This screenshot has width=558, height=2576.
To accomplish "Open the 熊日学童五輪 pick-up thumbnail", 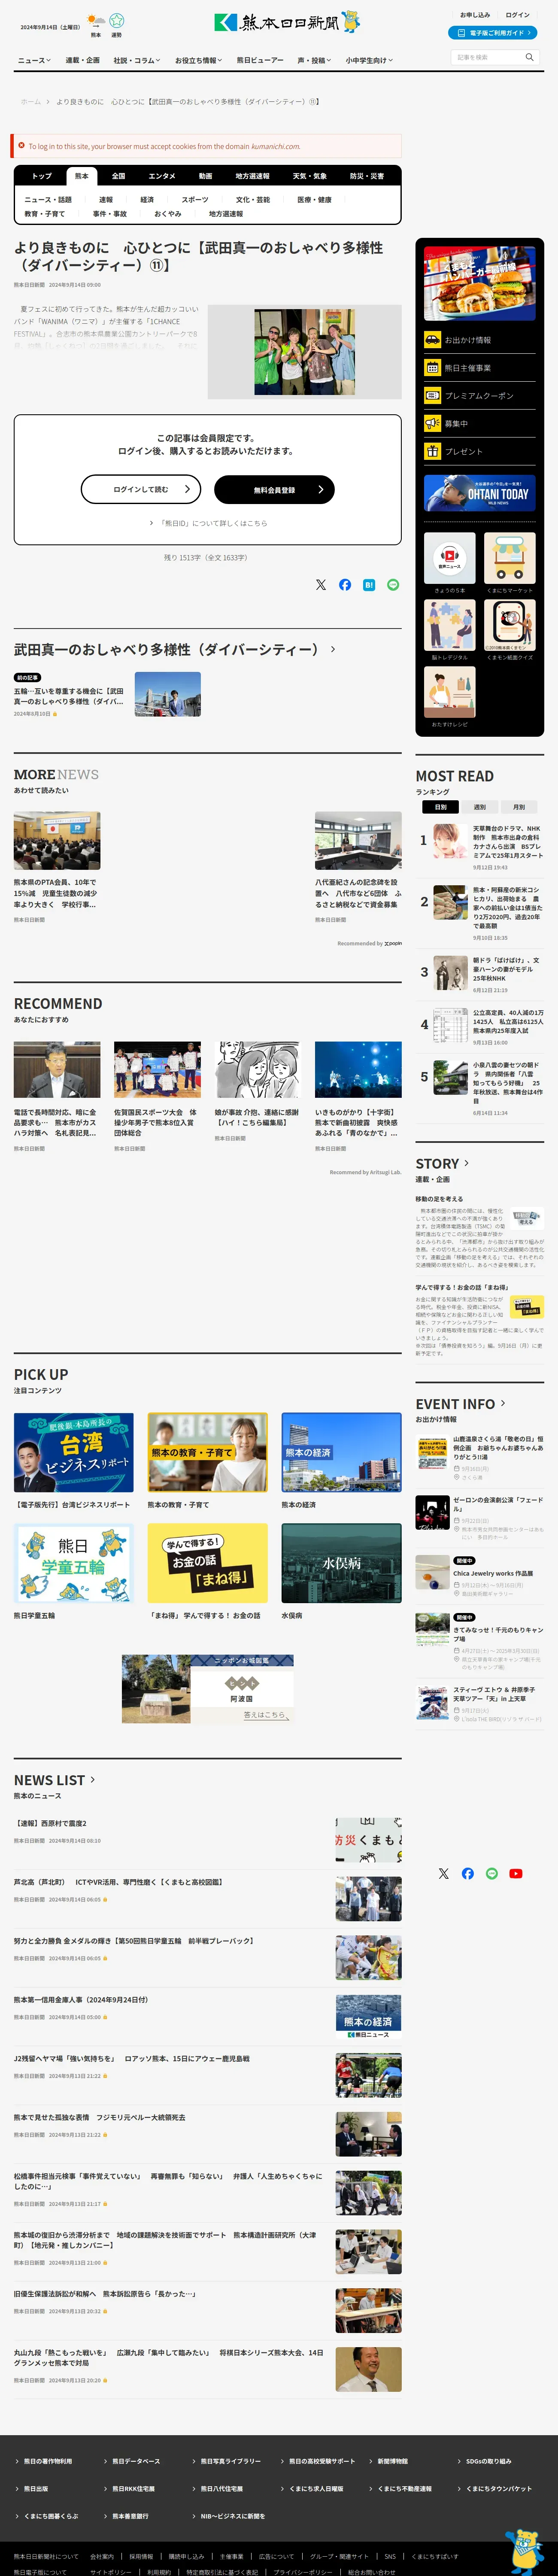I will (74, 1563).
